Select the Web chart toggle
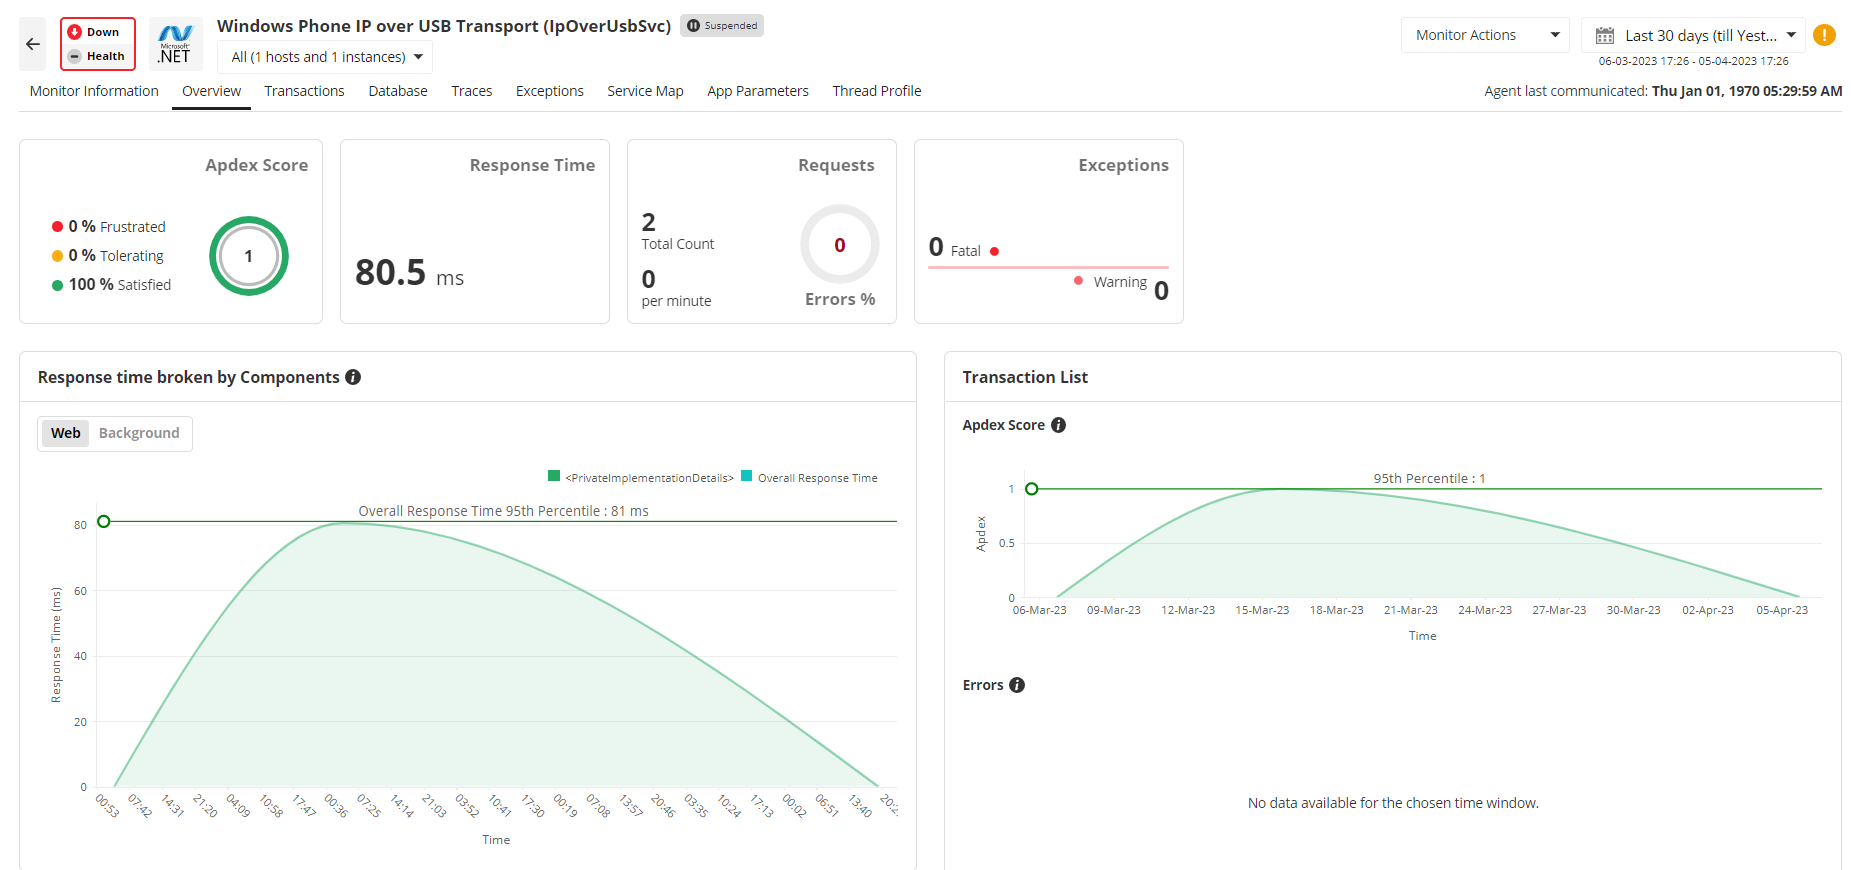Image resolution: width=1851 pixels, height=870 pixels. 66,433
